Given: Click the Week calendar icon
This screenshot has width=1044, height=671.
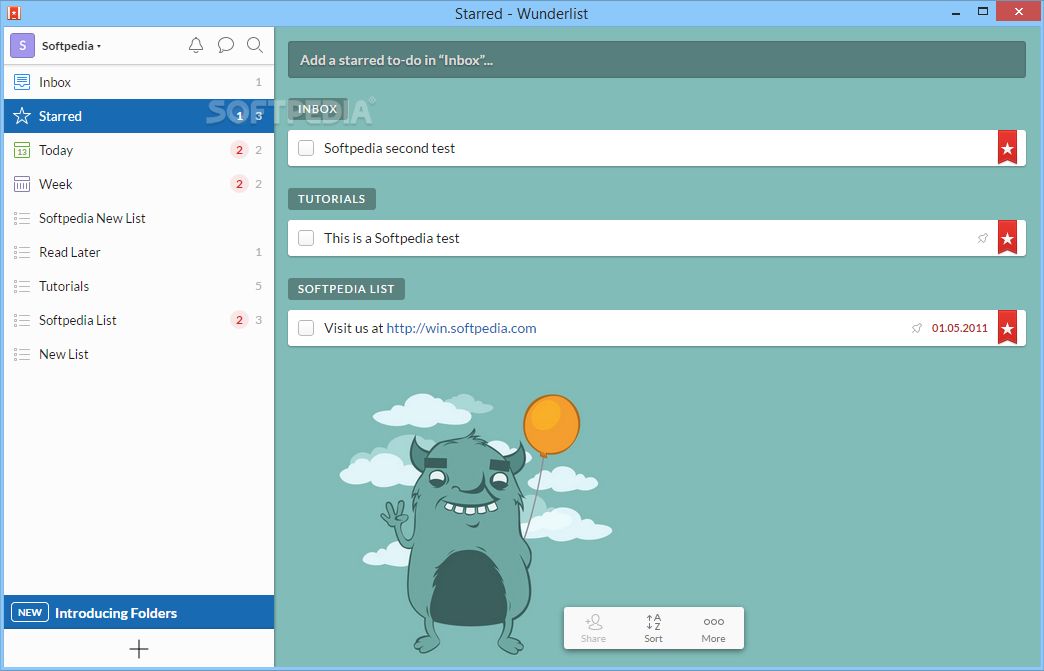Looking at the screenshot, I should click(x=22, y=184).
